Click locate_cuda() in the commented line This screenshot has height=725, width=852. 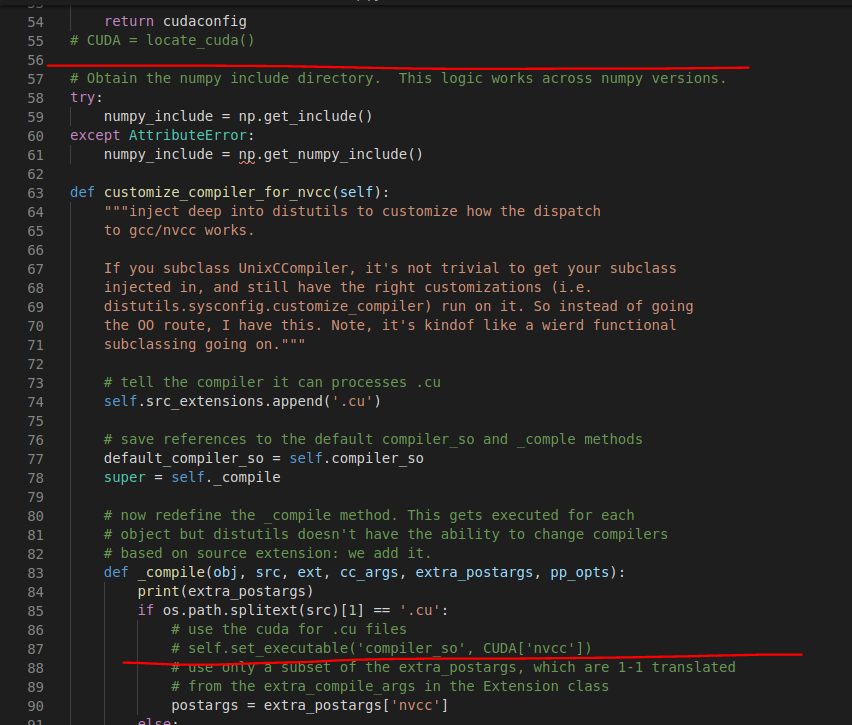click(200, 40)
